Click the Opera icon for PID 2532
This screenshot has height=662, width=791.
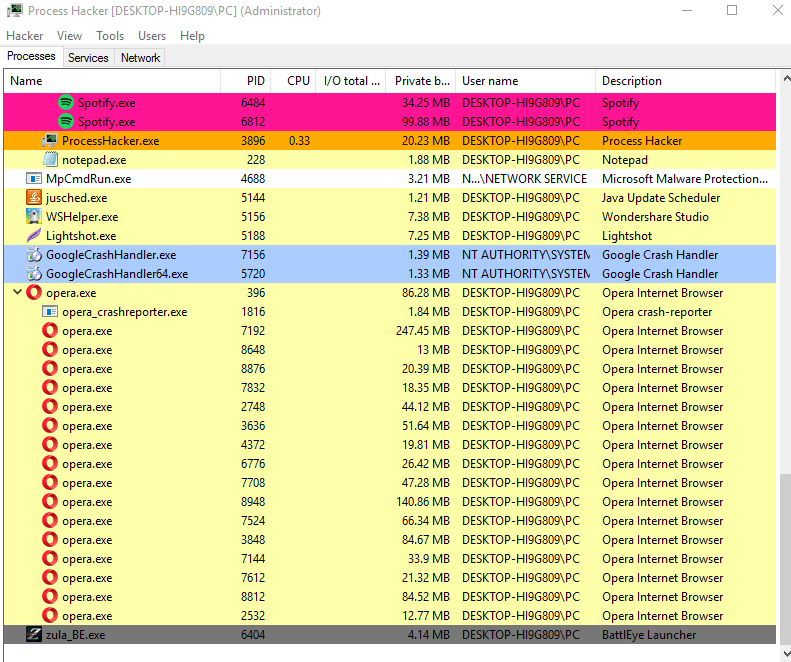point(50,616)
